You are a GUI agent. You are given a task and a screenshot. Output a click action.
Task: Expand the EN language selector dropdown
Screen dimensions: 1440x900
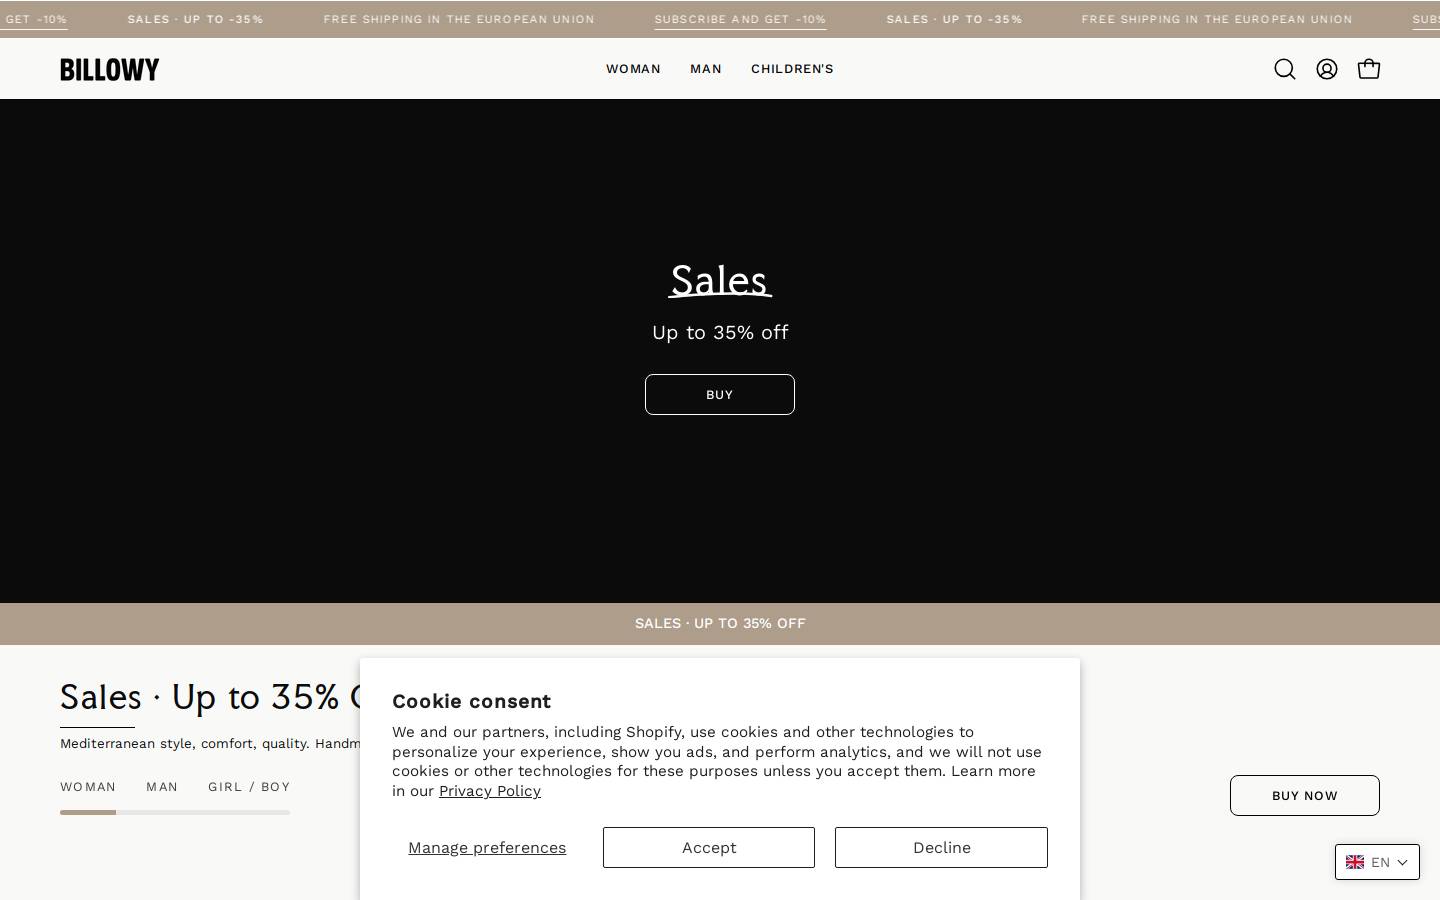click(x=1377, y=862)
